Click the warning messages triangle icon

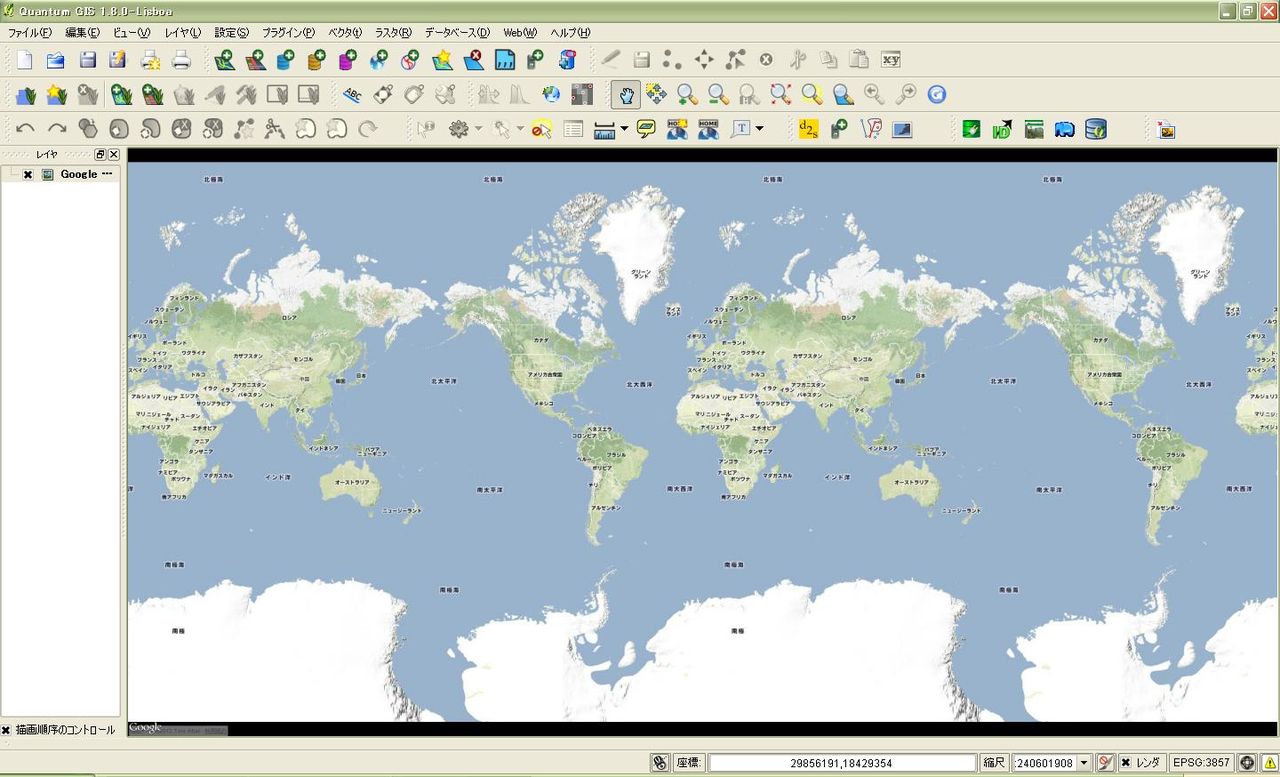pyautogui.click(x=1270, y=763)
